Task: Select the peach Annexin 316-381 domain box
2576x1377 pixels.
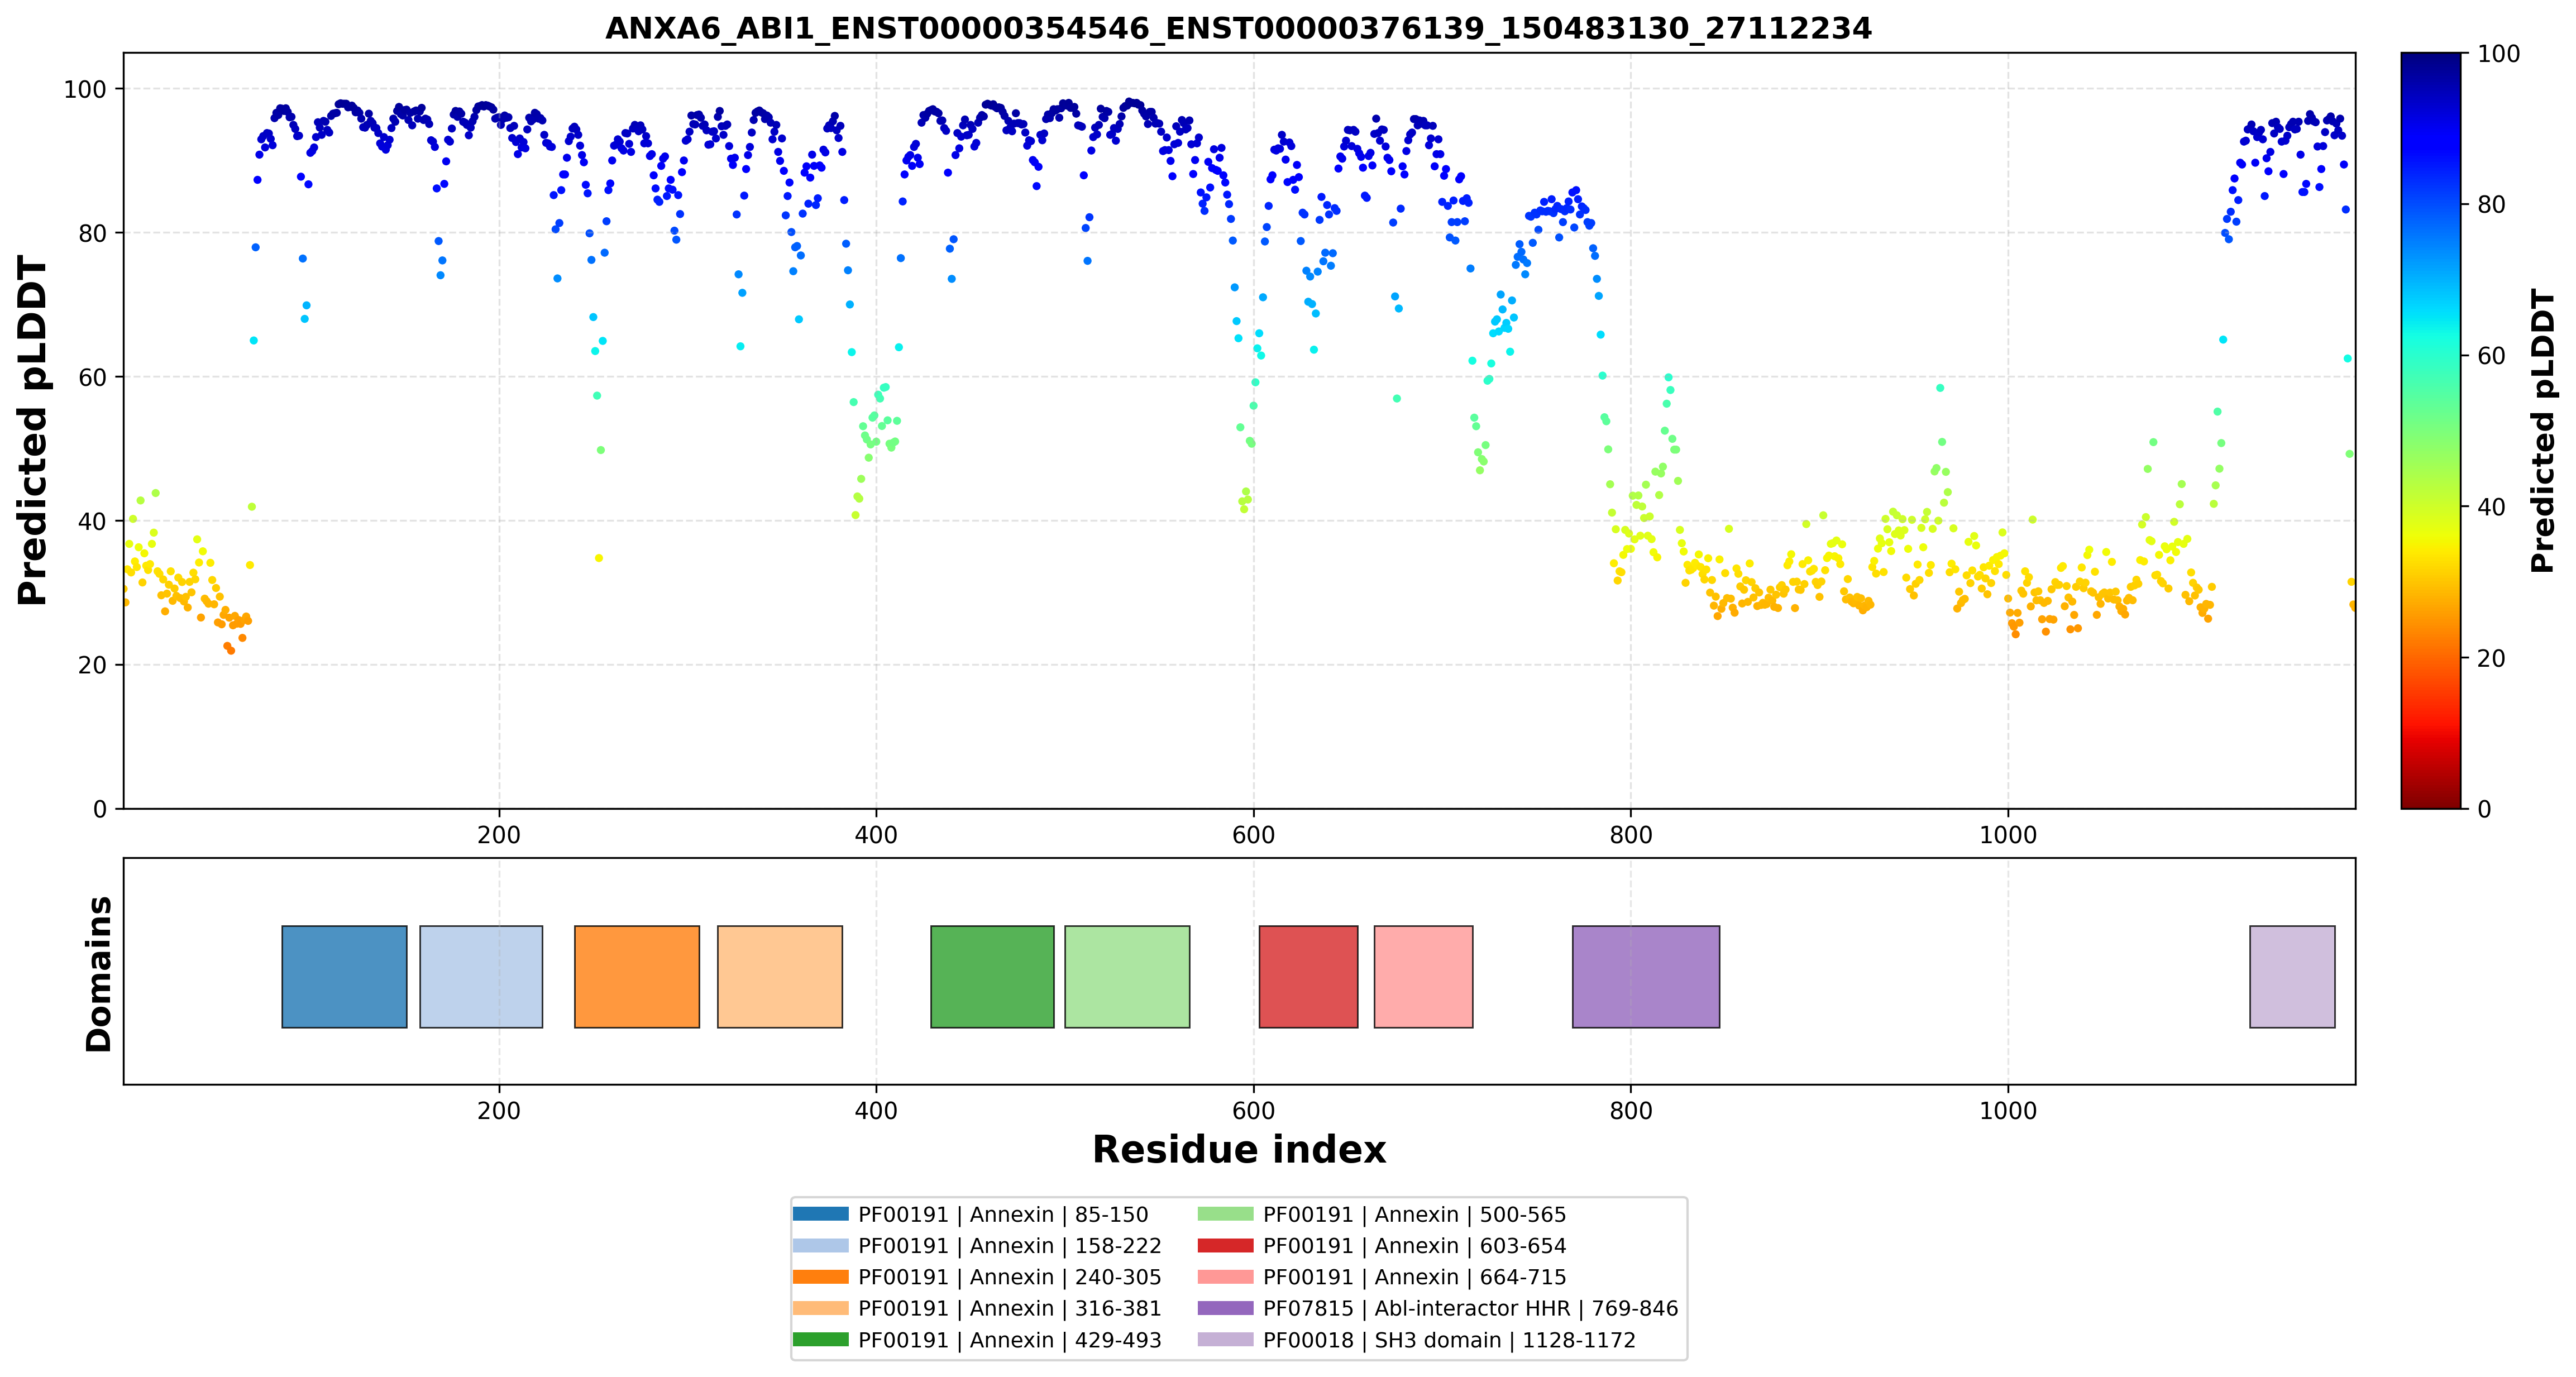Action: click(780, 976)
